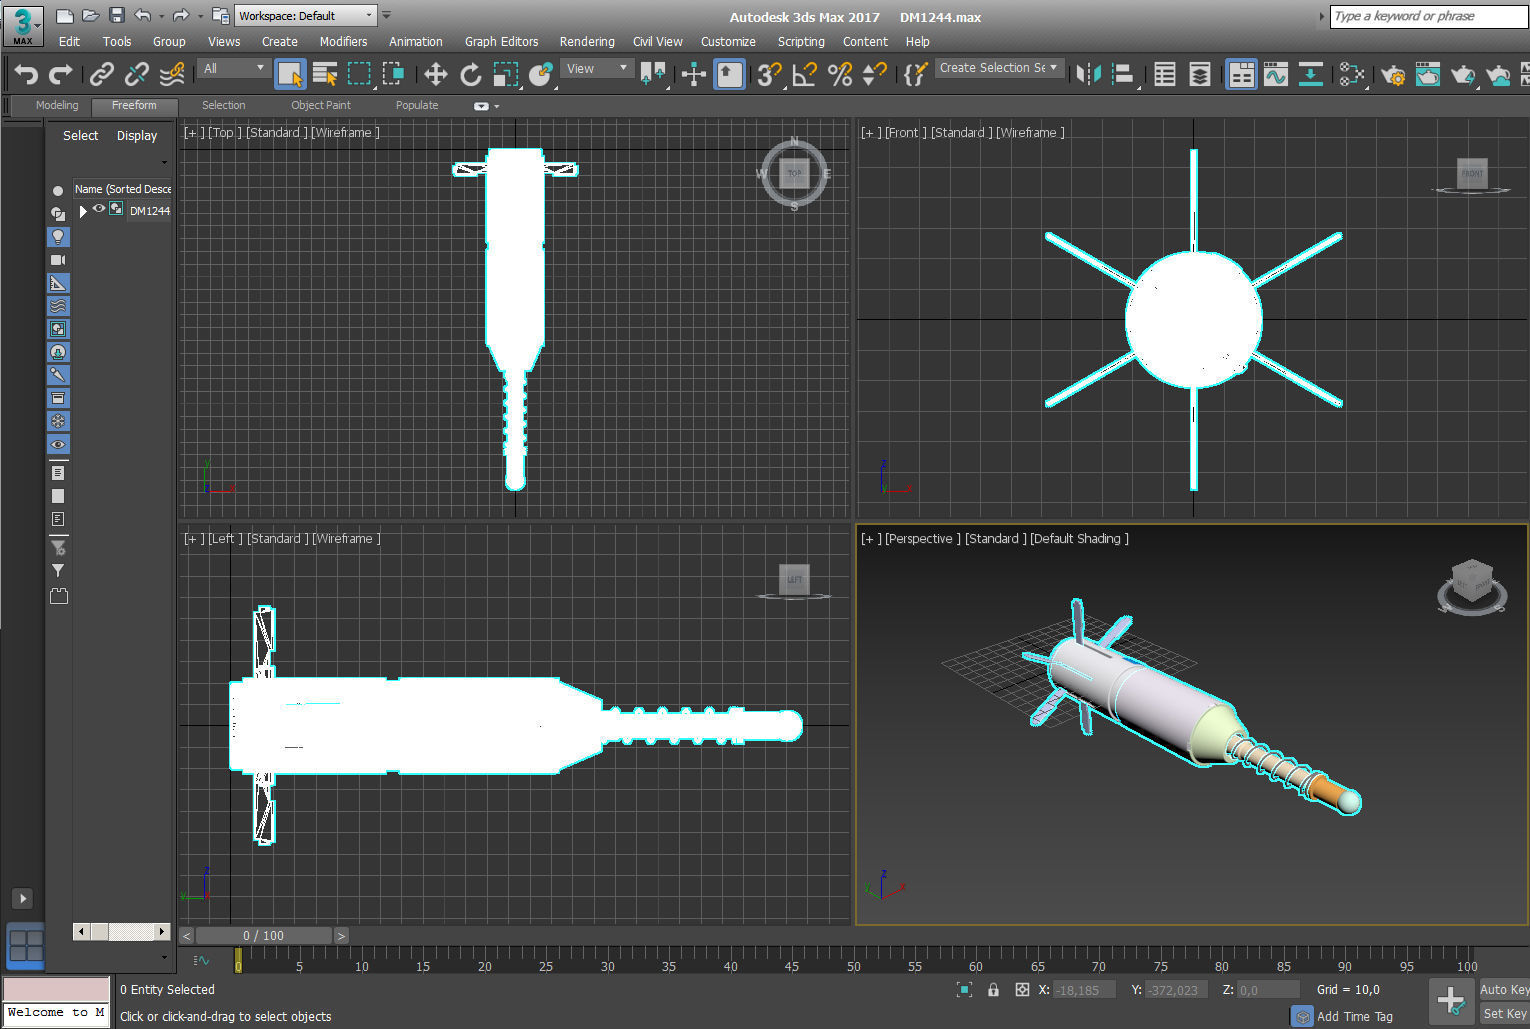Open the Select menu in Scene Explorer
Image resolution: width=1530 pixels, height=1029 pixels.
[x=80, y=136]
